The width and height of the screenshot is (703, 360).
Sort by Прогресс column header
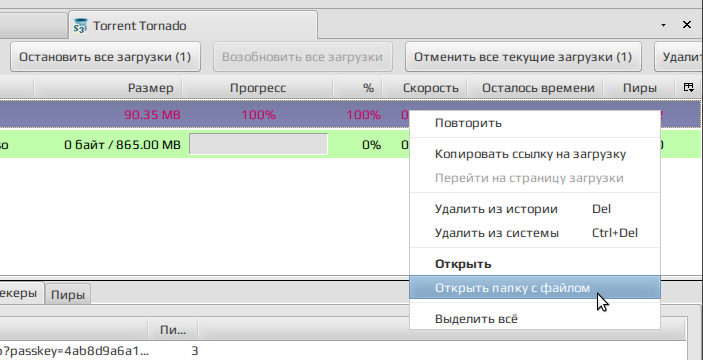click(x=258, y=88)
